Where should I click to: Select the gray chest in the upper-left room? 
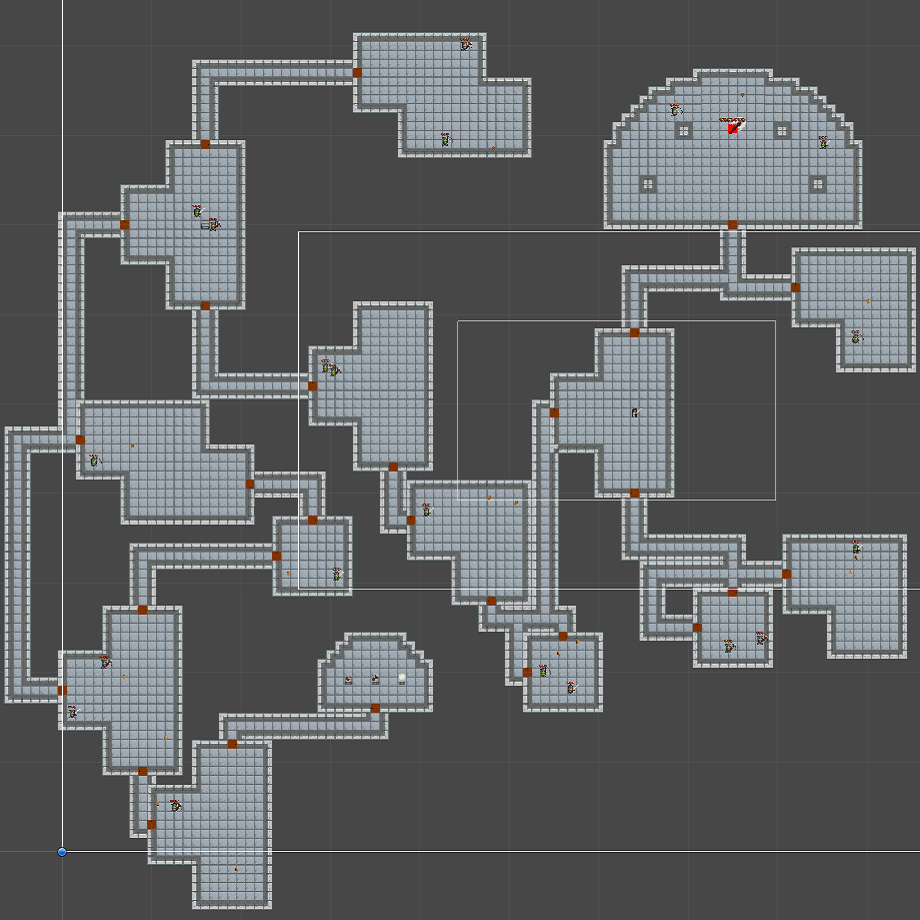coord(207,225)
